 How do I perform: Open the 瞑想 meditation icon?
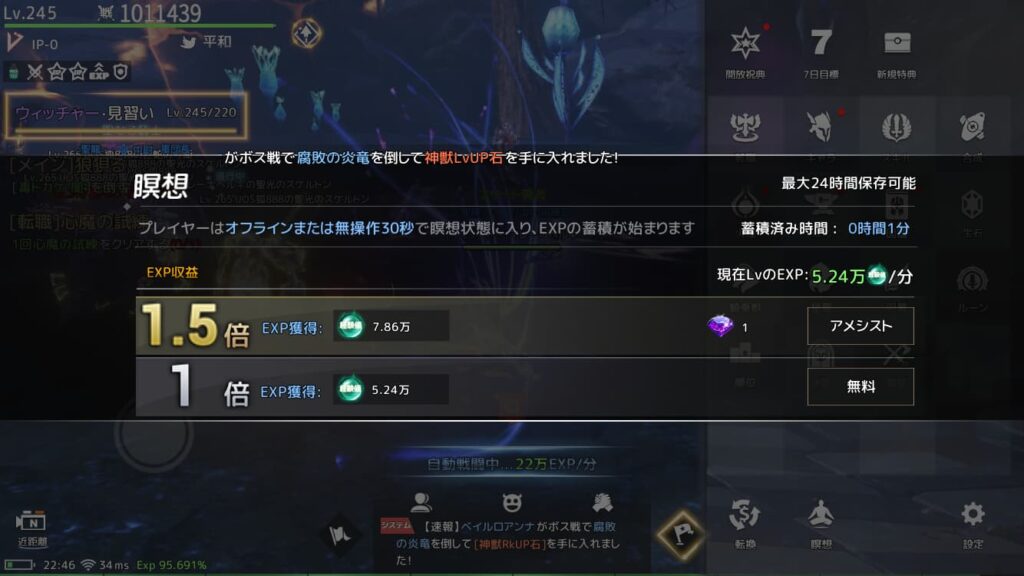click(x=821, y=523)
